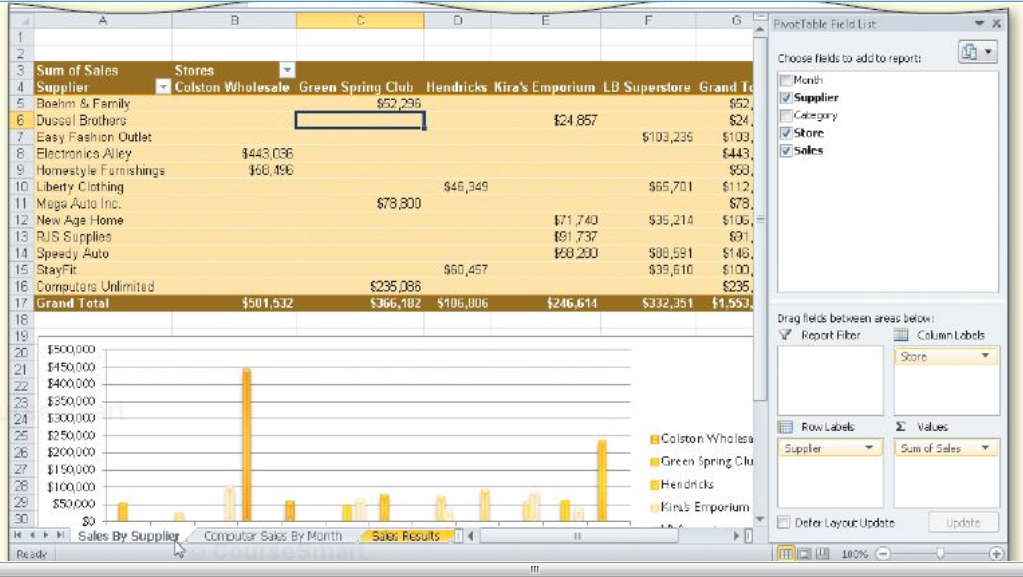Go to the first sheet tab arrow
Viewport: 1023px width, 577px height.
point(18,535)
